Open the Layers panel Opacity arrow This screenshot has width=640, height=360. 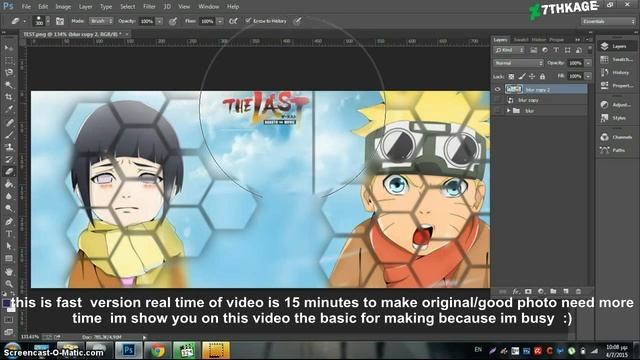click(588, 63)
